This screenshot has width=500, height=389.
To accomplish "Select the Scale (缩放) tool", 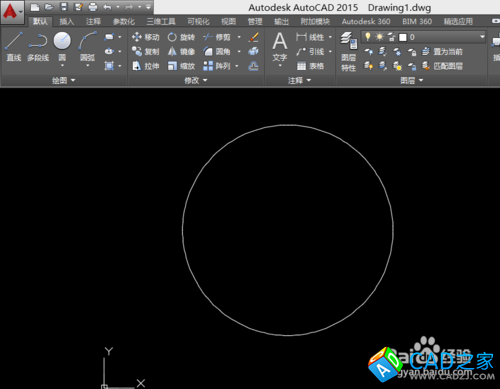I will coord(181,66).
